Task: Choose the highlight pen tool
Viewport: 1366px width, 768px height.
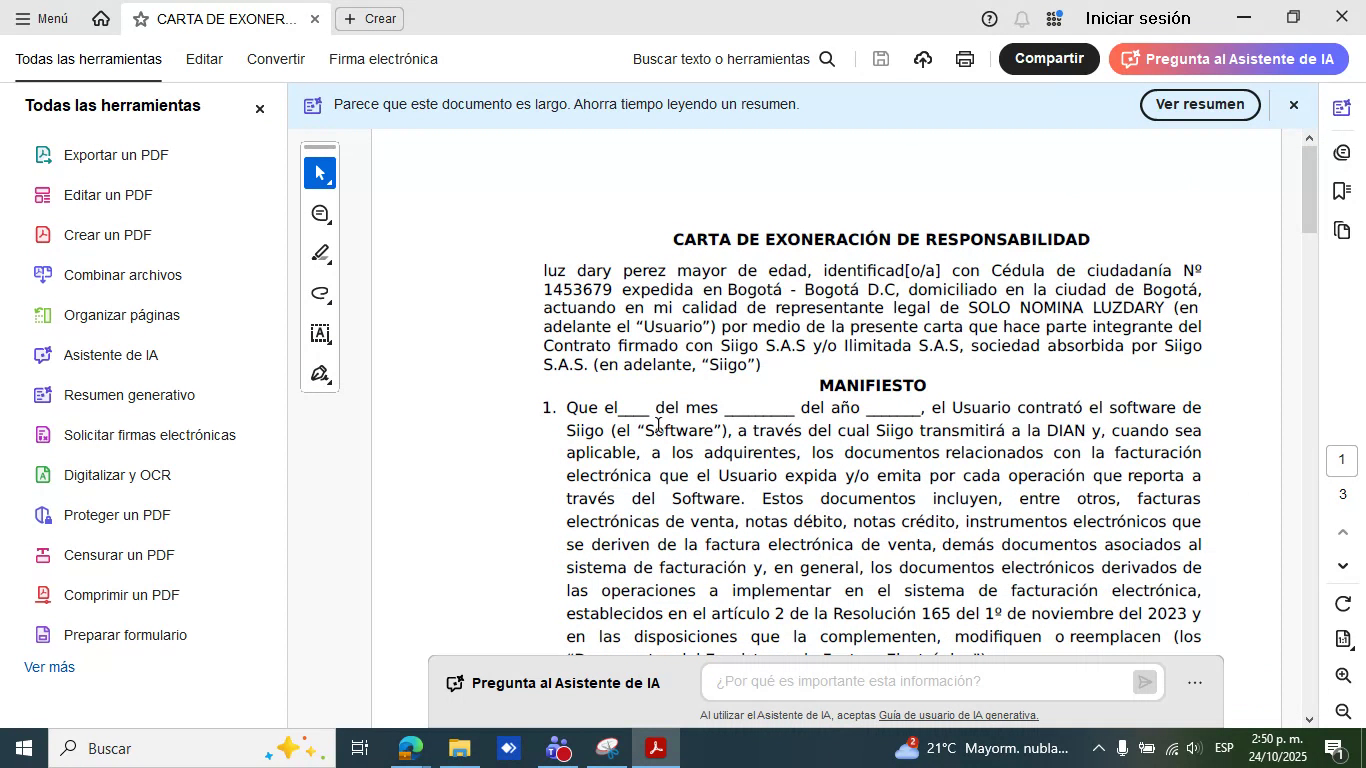Action: [320, 253]
